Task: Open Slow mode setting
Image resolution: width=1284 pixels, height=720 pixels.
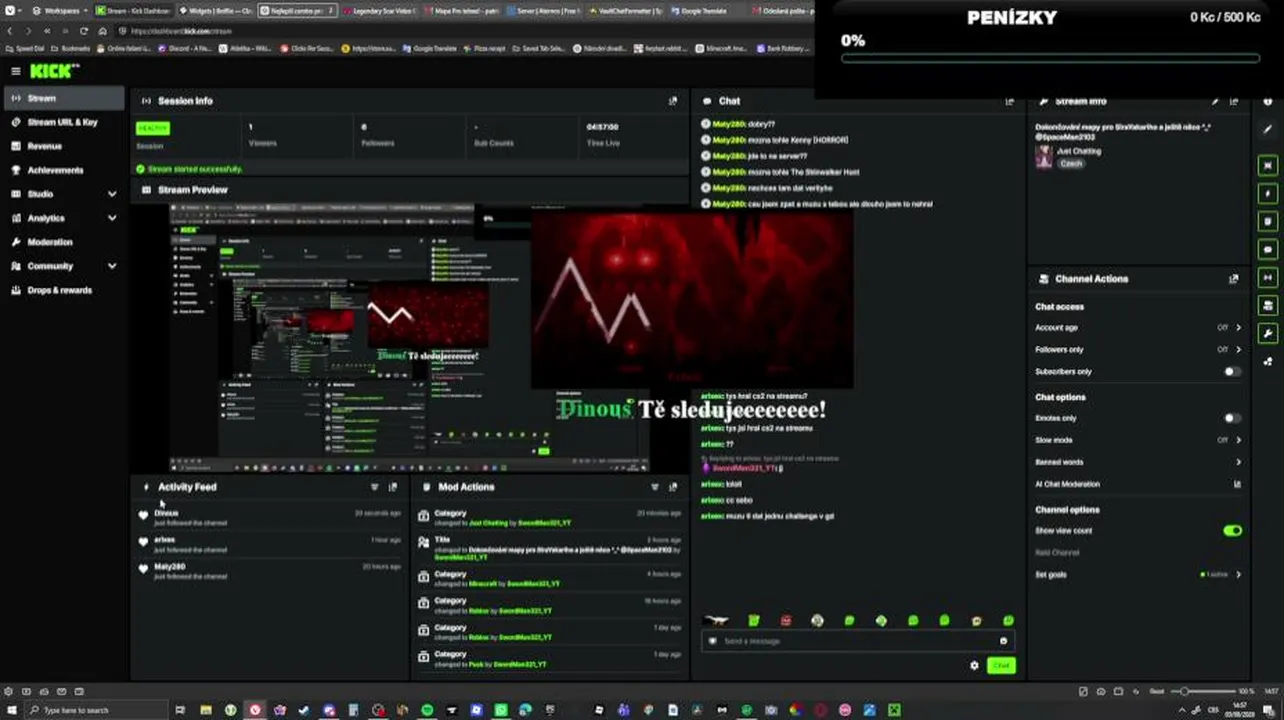Action: point(1138,440)
